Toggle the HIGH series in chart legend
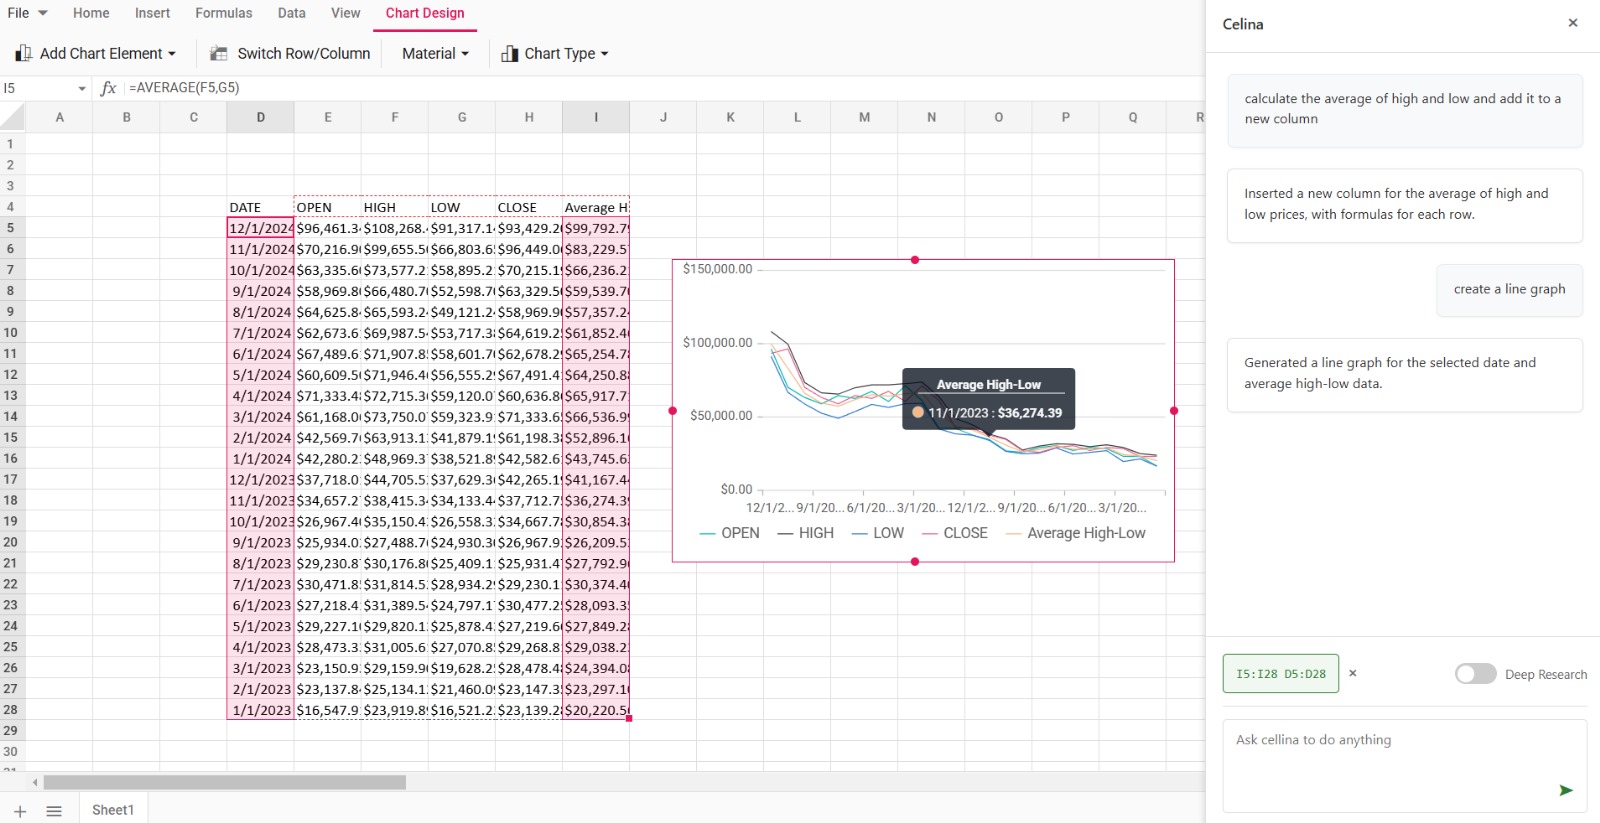1600x823 pixels. tap(806, 533)
